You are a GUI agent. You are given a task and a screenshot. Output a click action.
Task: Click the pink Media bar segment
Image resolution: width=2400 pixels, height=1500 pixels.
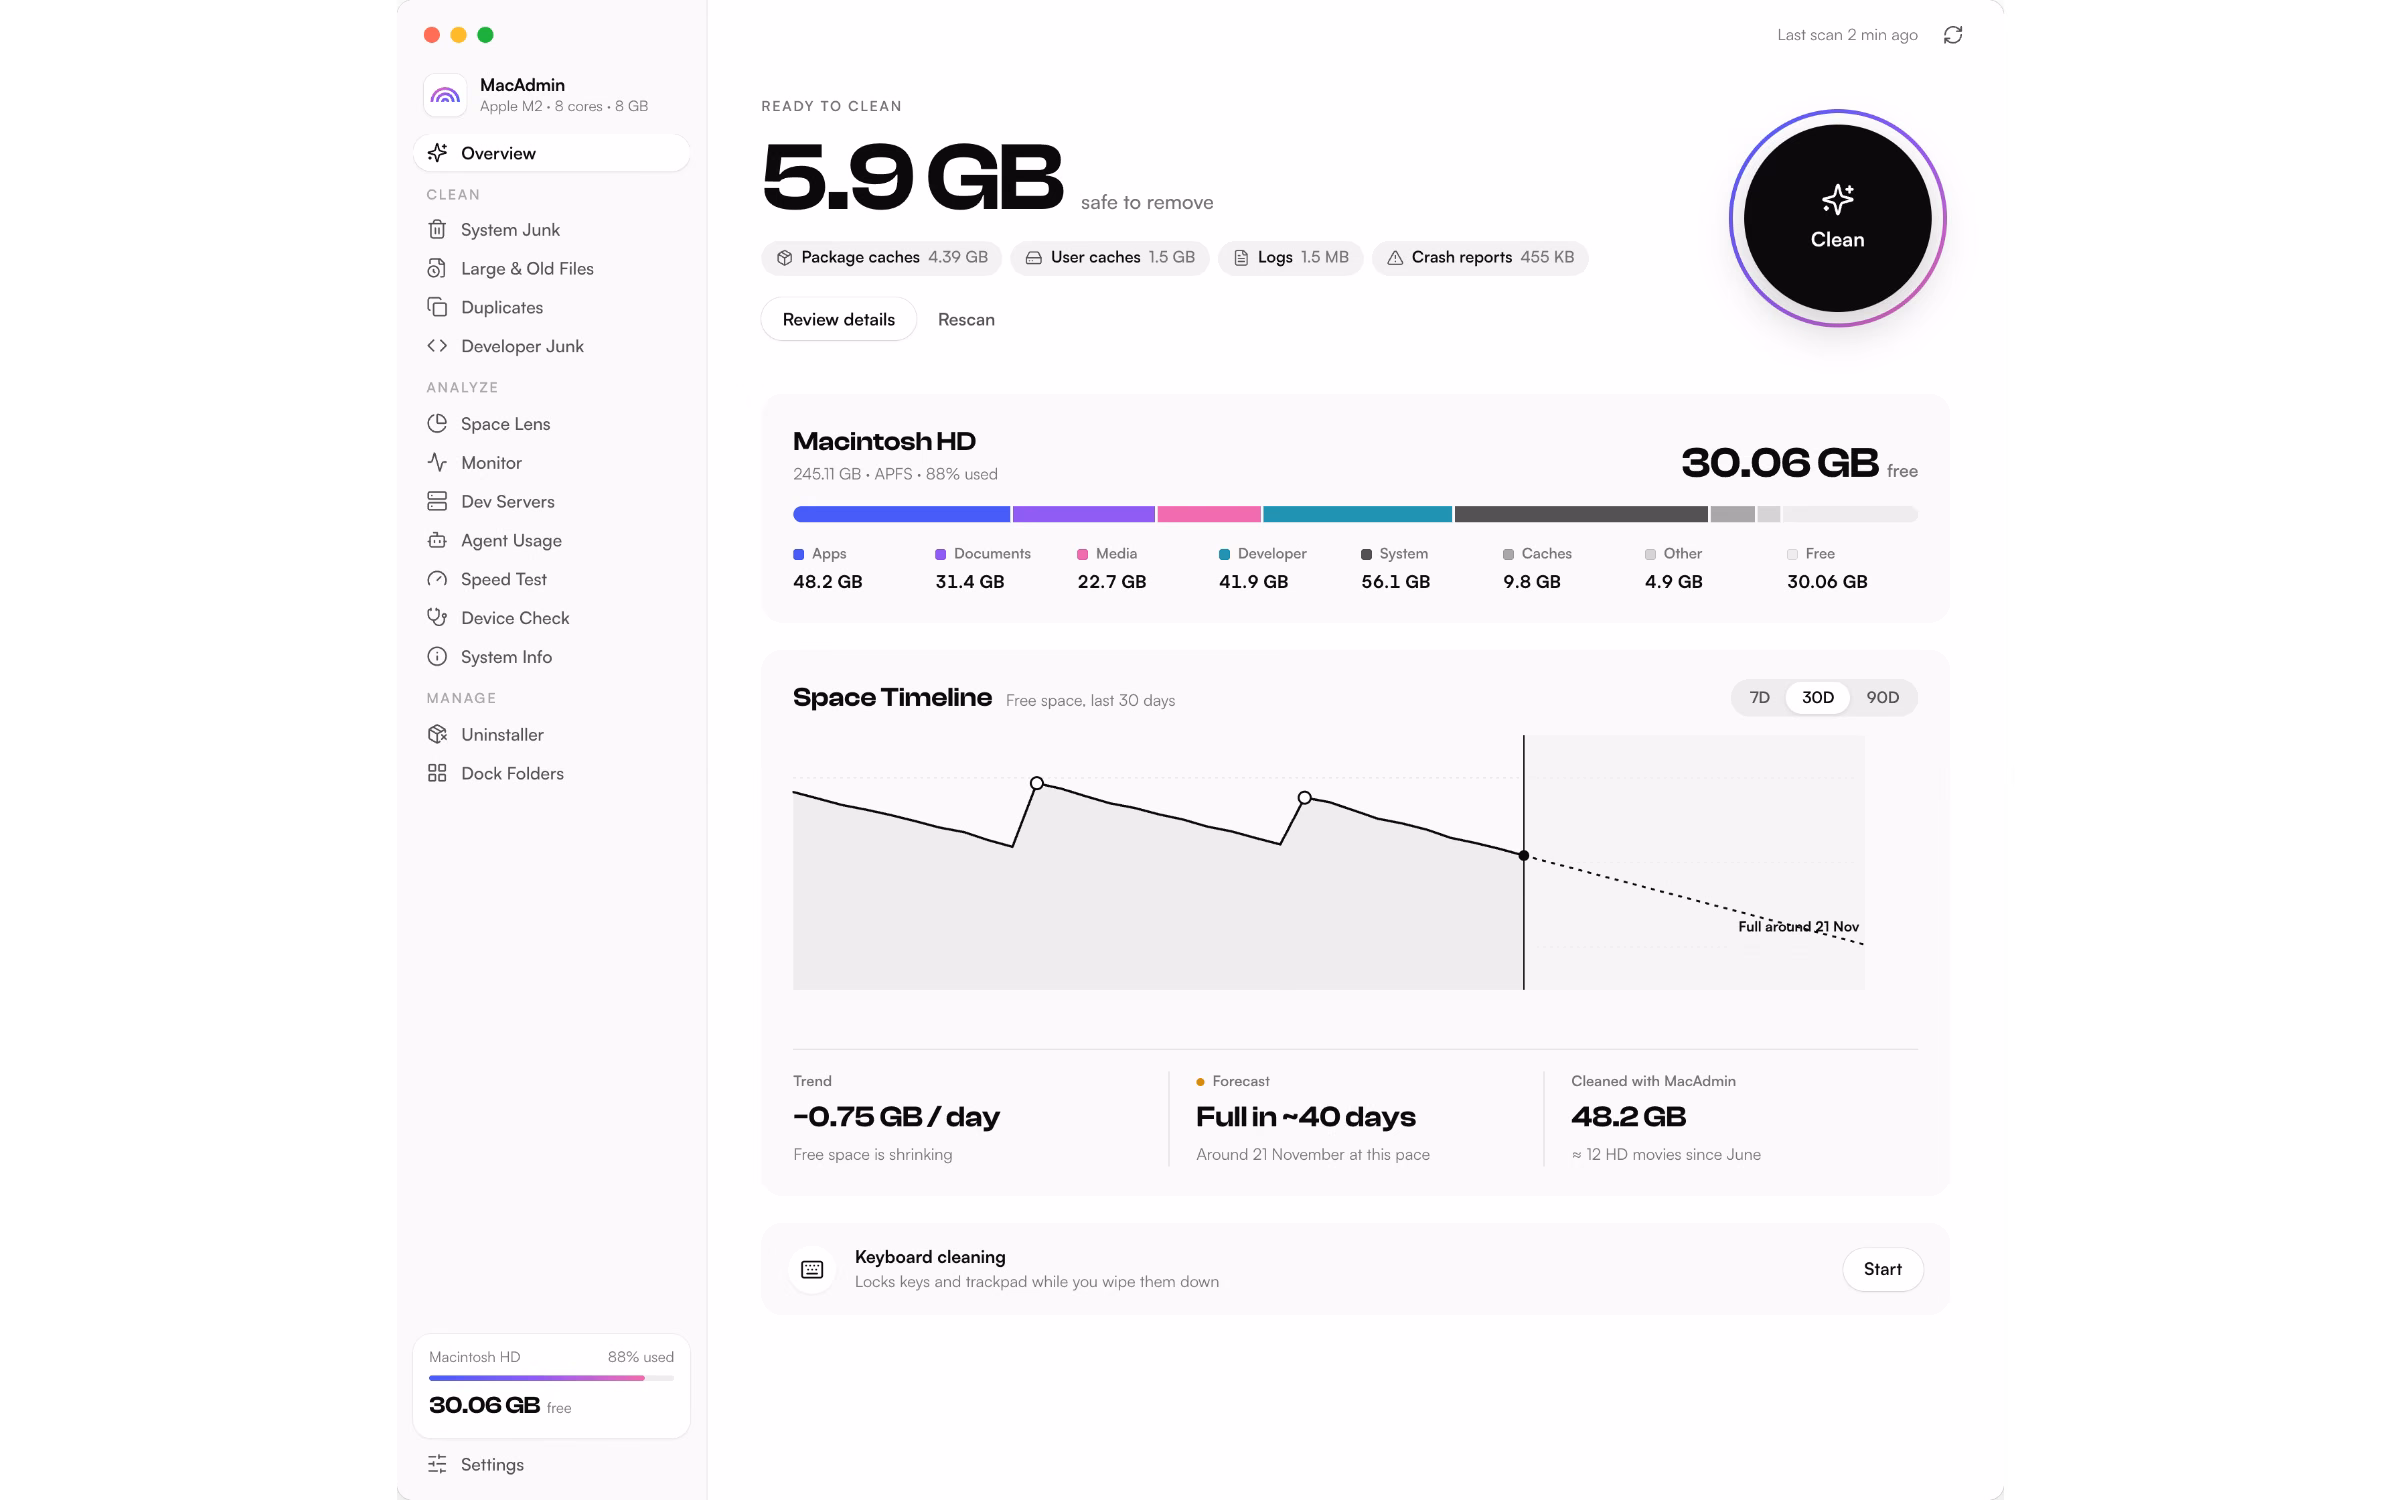(x=1209, y=514)
